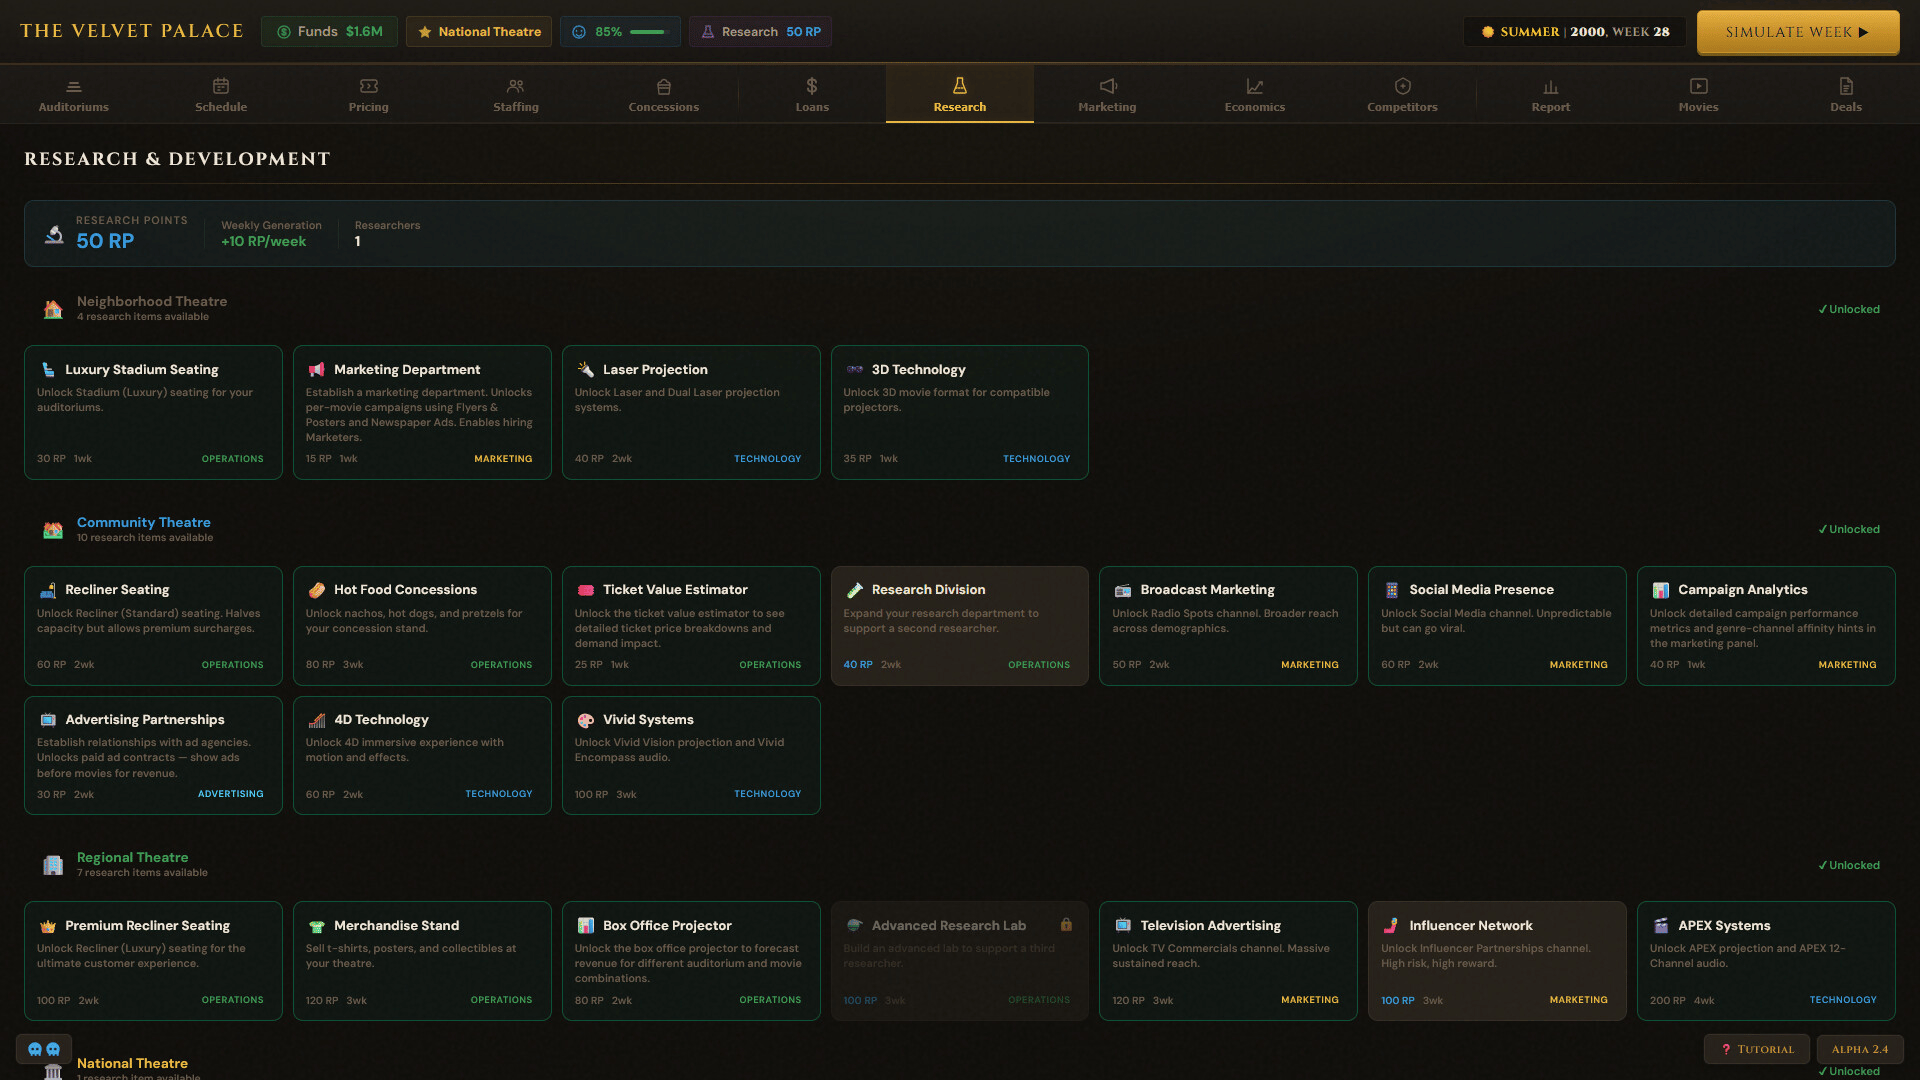This screenshot has width=1920, height=1080.
Task: Click the ghost icons at bottom left
Action: [x=44, y=1049]
